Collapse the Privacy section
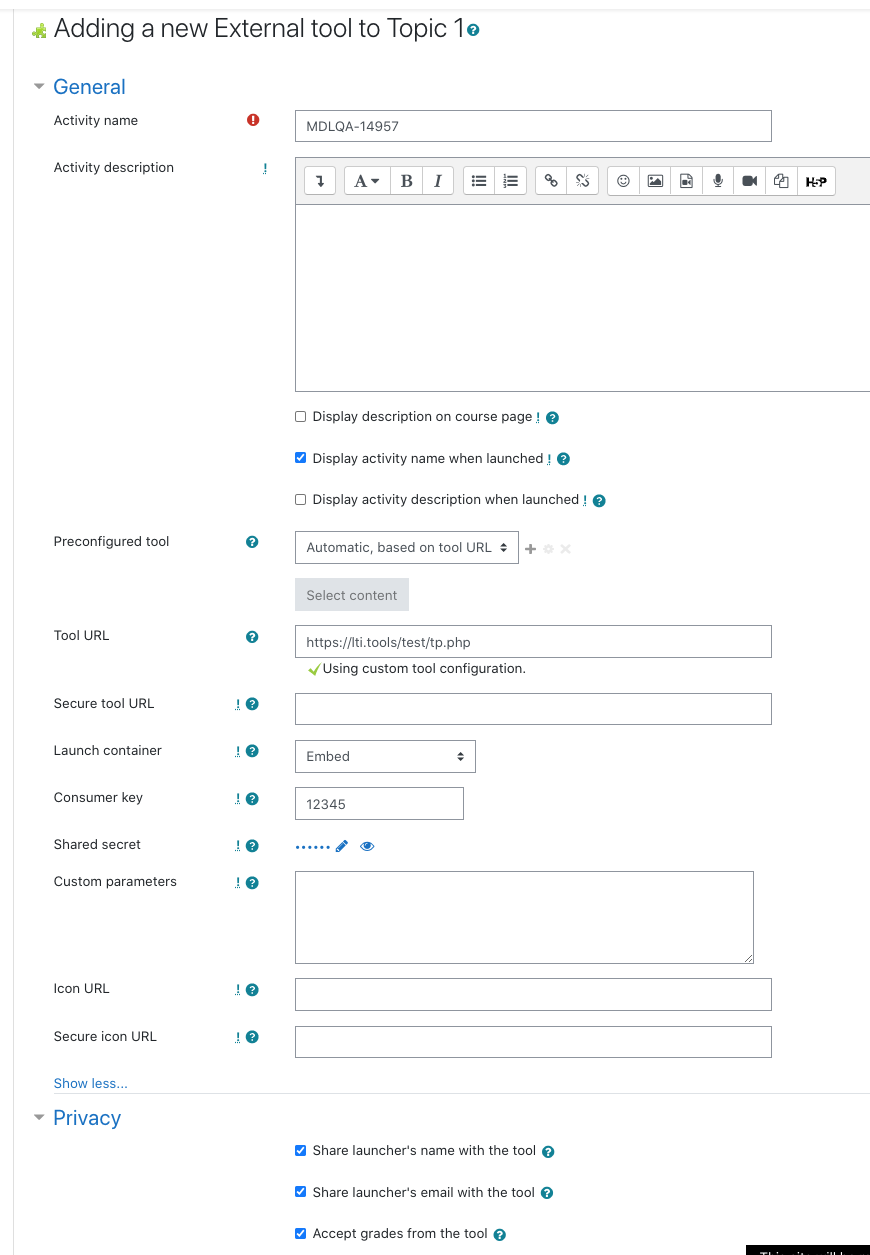Viewport: 870px width, 1255px height. tap(87, 1118)
